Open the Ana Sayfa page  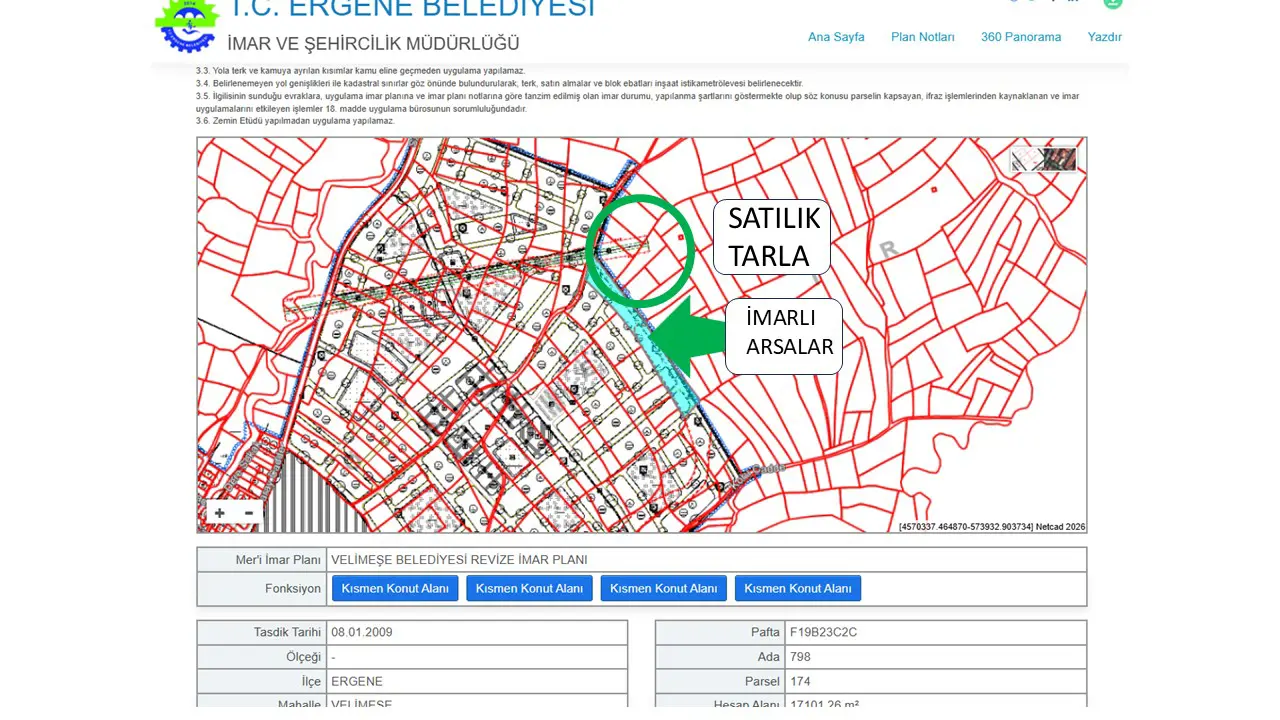click(x=836, y=37)
